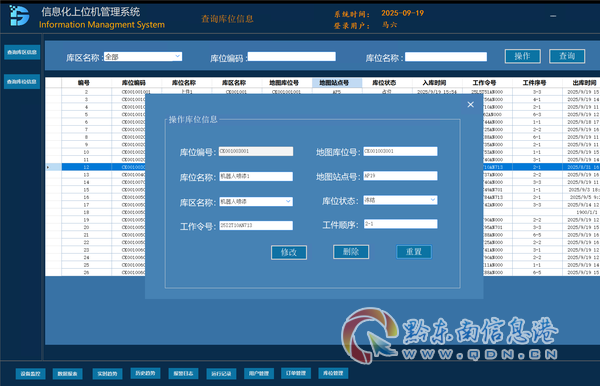
Task: Close the 操作库位信息 dialog with the X
Action: [470, 104]
